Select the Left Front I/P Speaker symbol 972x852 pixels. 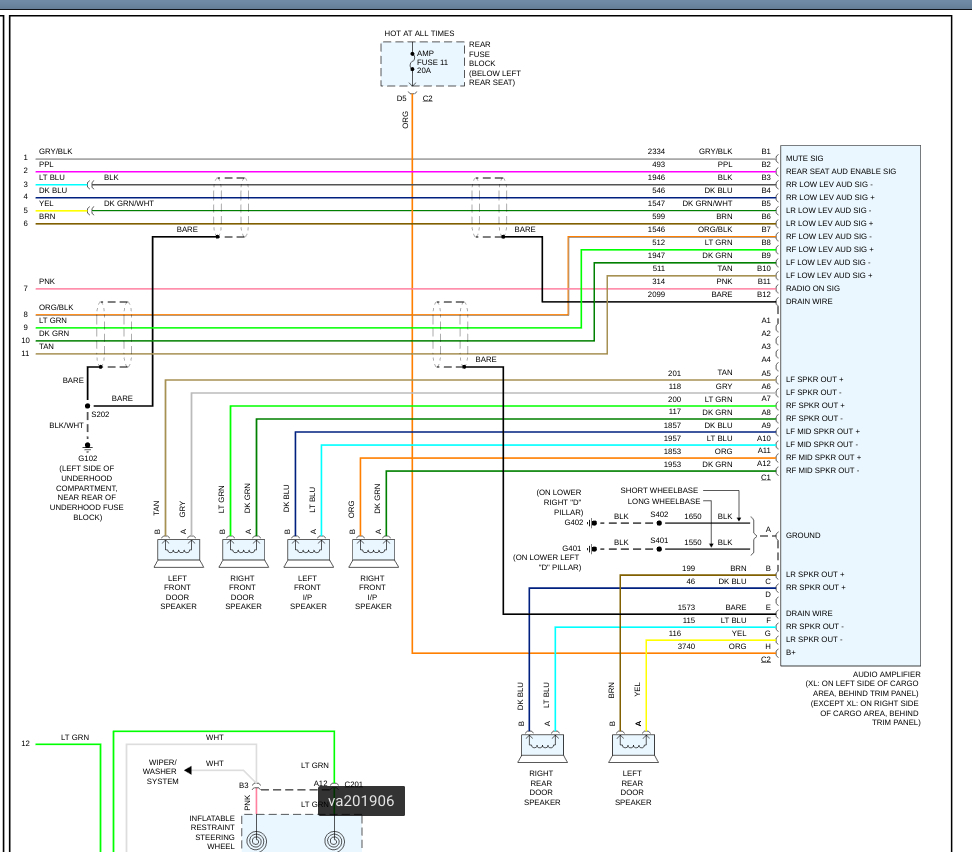[308, 550]
